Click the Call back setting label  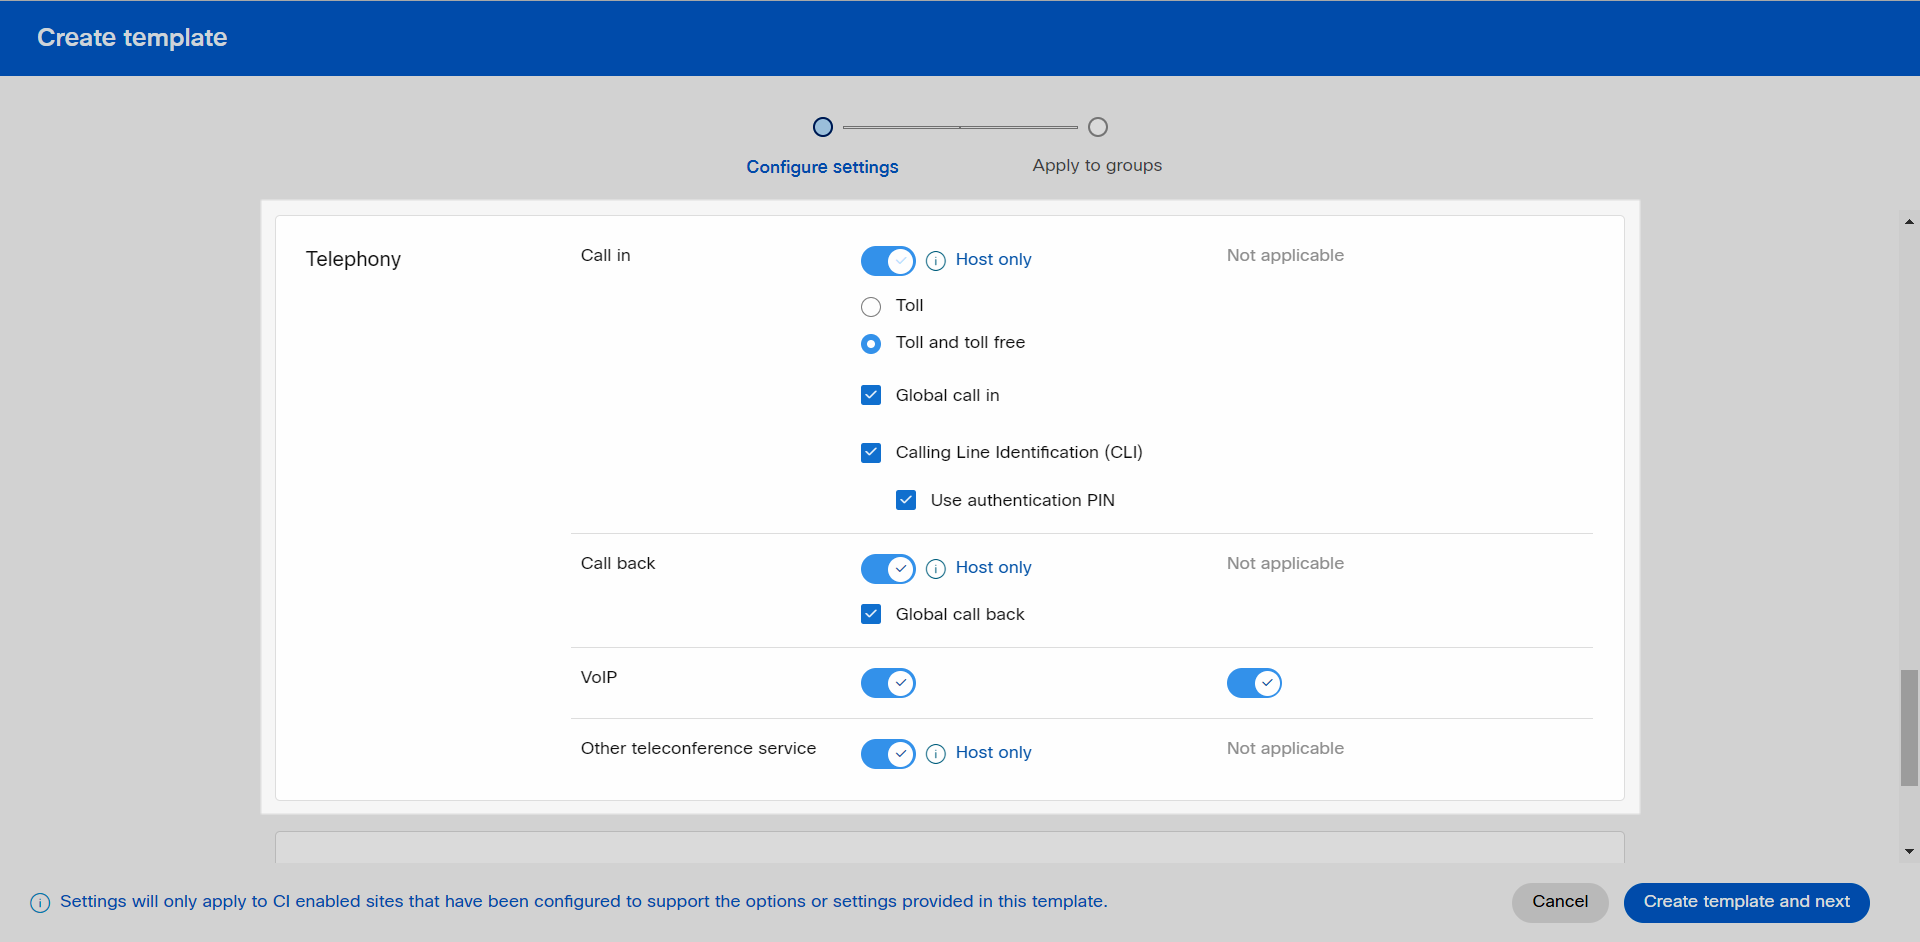(x=618, y=563)
